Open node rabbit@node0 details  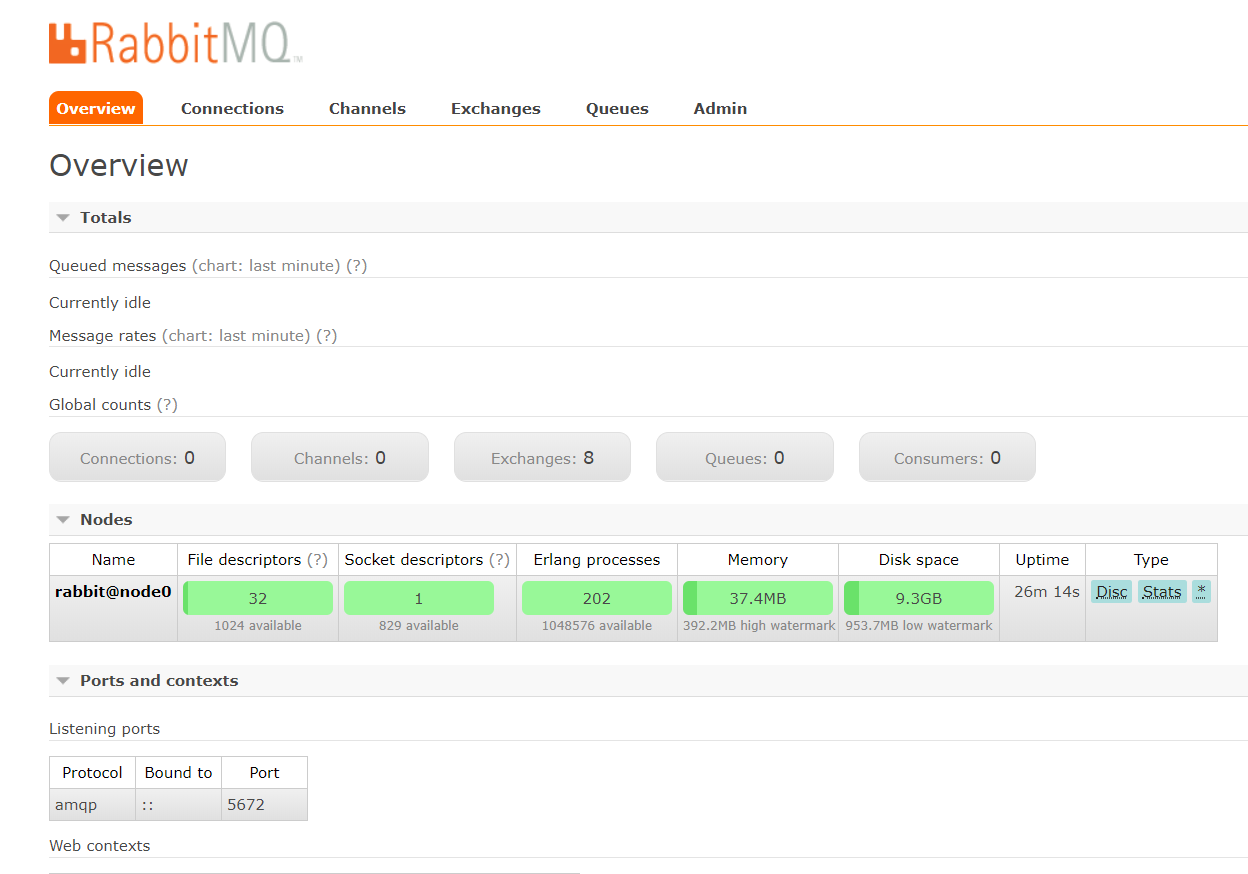pos(113,591)
